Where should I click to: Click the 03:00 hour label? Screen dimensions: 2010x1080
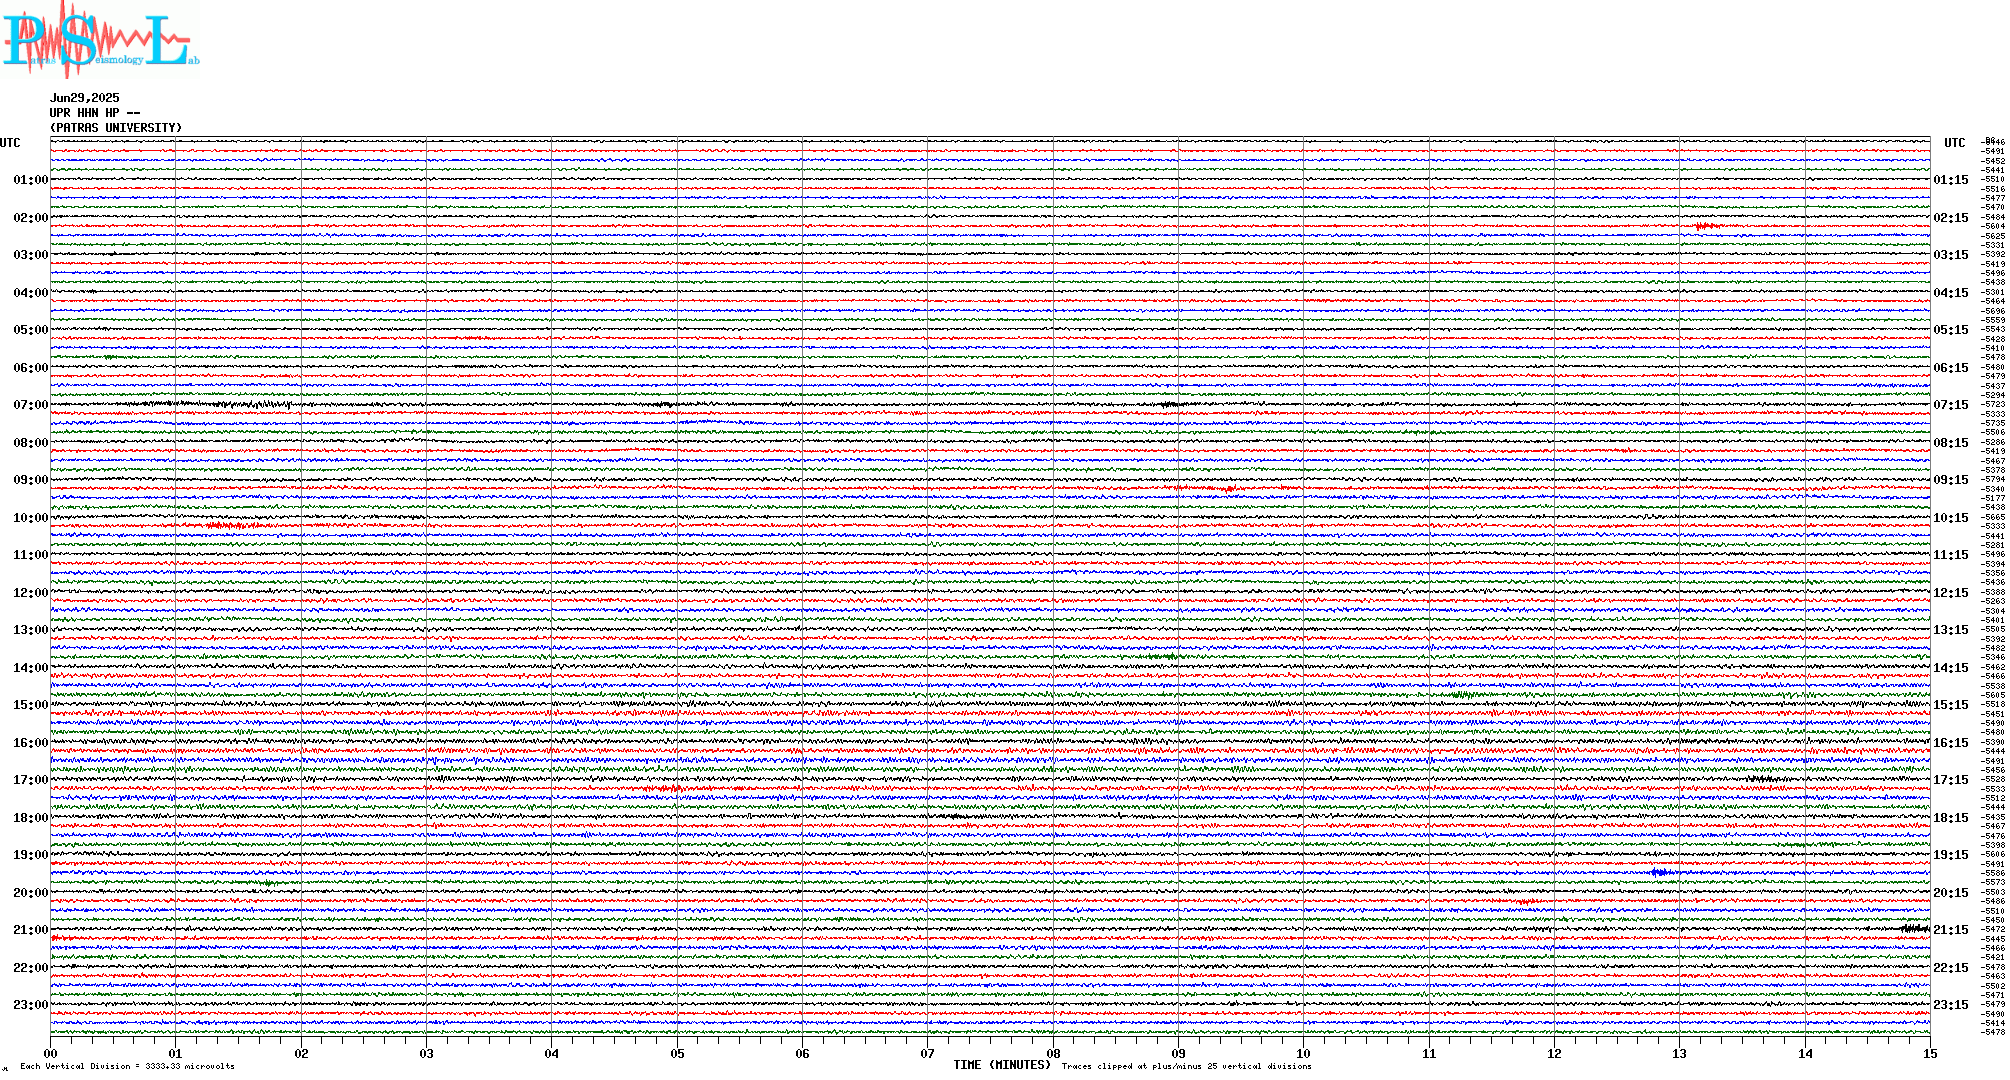click(30, 255)
